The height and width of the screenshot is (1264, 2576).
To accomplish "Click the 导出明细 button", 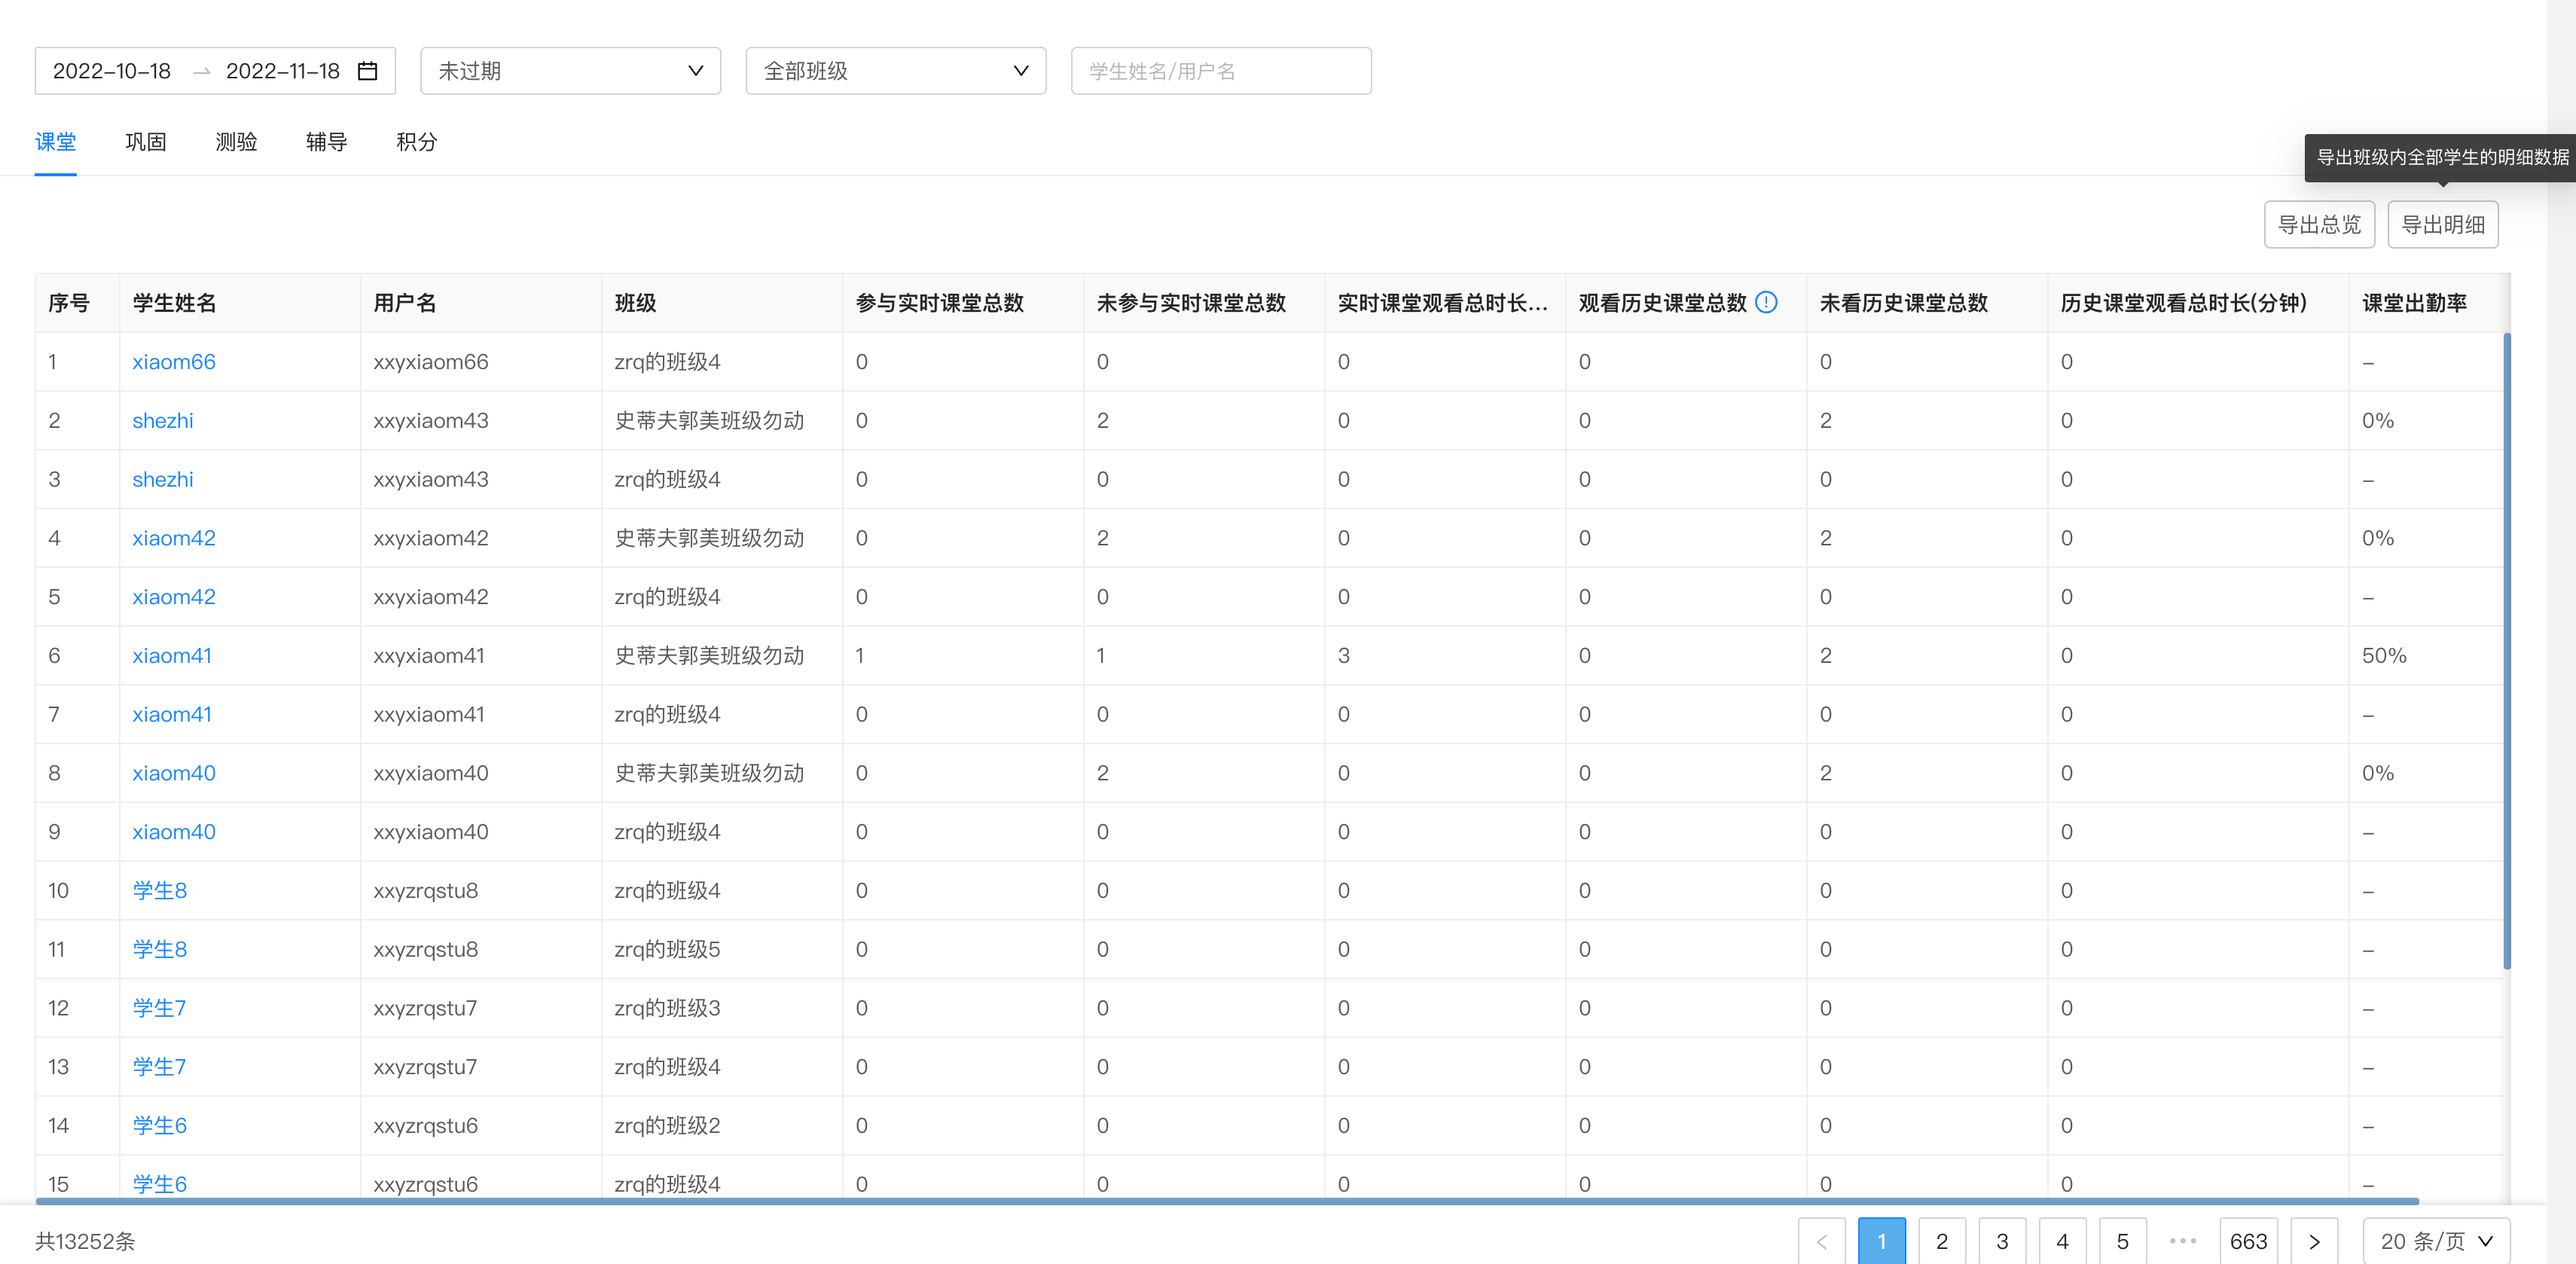I will coord(2442,224).
